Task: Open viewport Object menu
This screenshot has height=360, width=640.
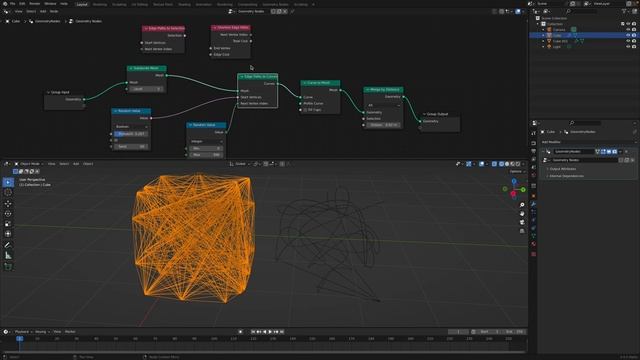Action: click(x=88, y=164)
